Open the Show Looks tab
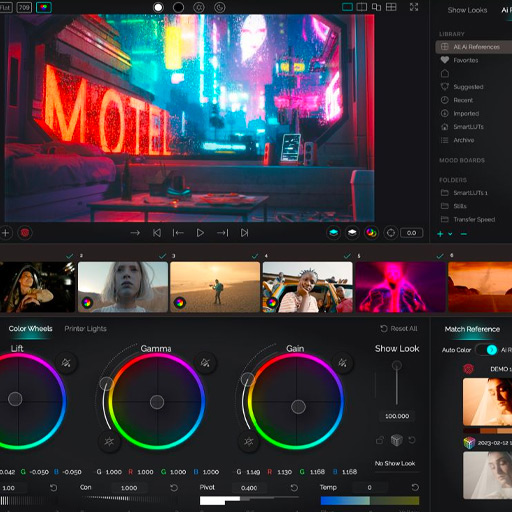This screenshot has width=512, height=512. pyautogui.click(x=467, y=10)
